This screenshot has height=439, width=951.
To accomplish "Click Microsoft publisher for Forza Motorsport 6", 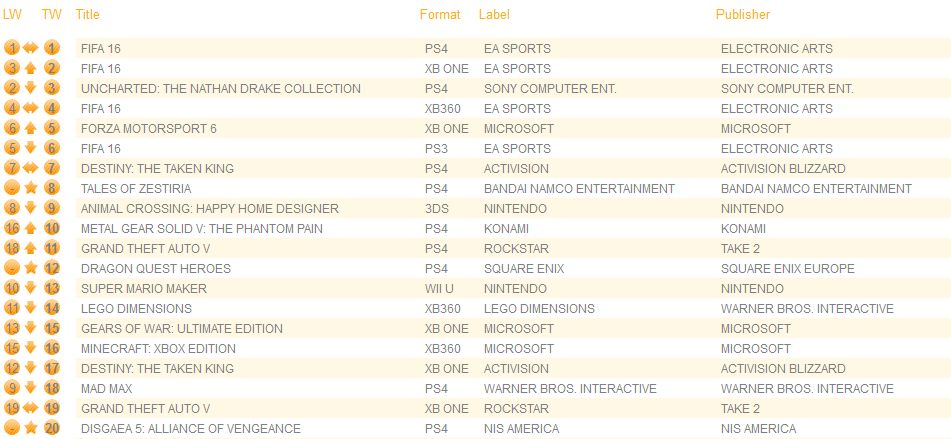I will [x=756, y=129].
